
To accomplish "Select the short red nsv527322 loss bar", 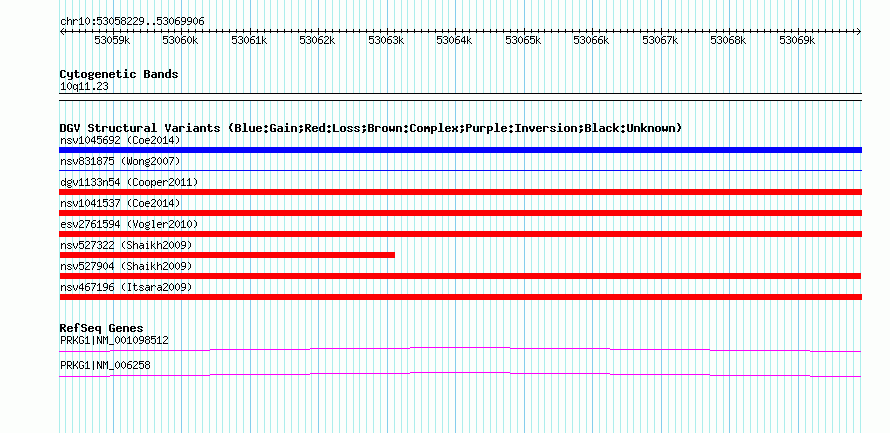I will (x=227, y=255).
